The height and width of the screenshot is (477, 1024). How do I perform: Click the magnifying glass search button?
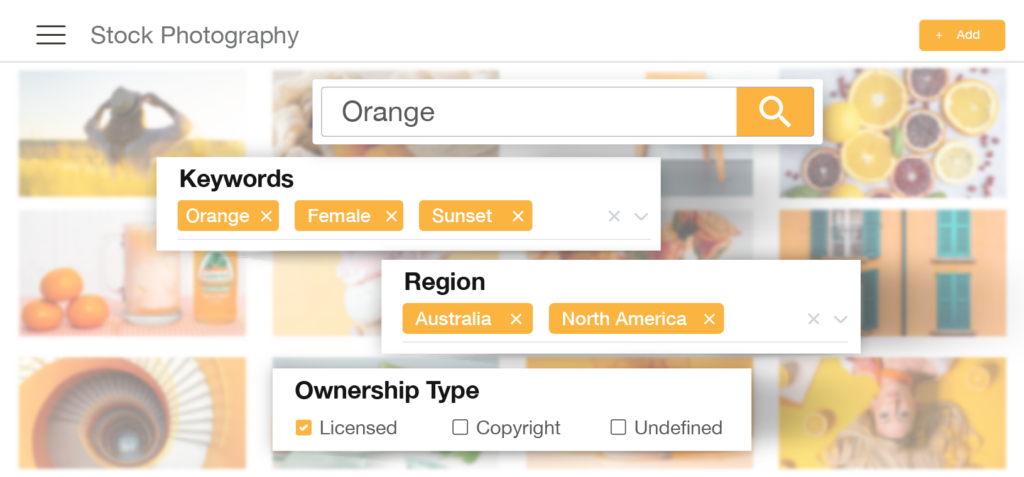(774, 111)
